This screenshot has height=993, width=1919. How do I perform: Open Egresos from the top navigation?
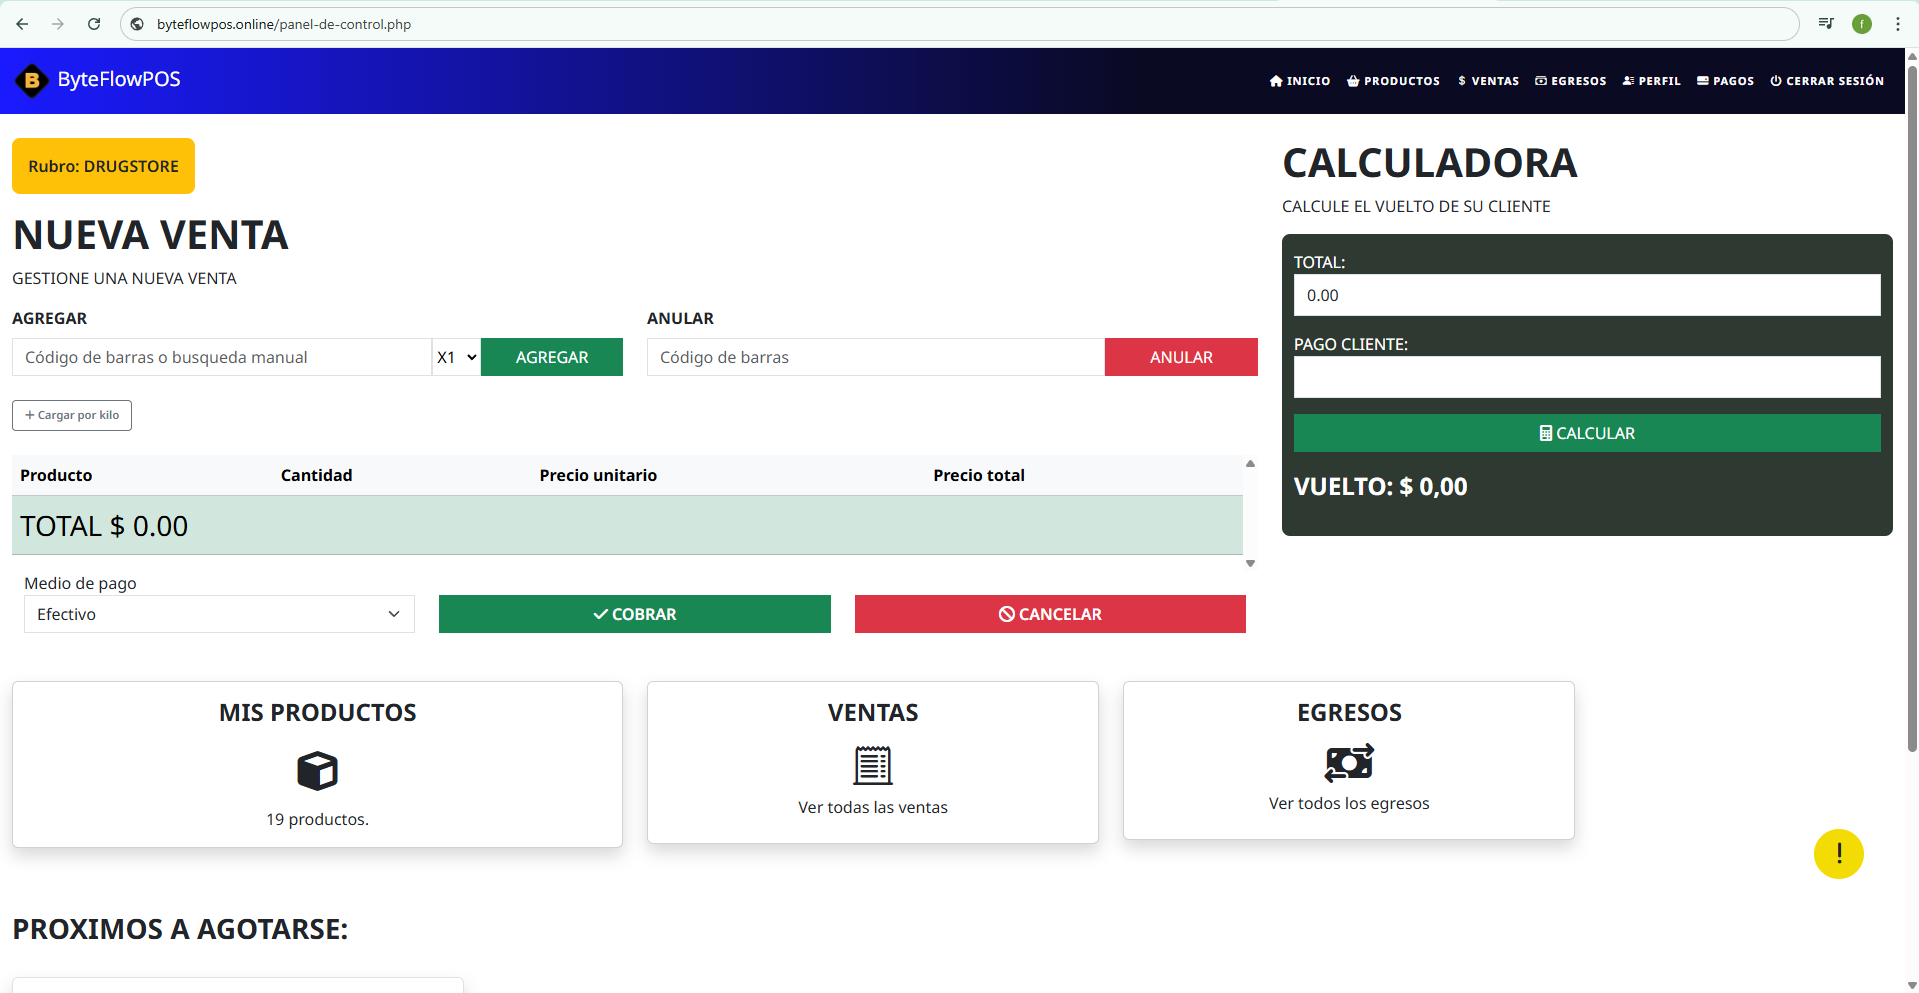pos(1570,81)
